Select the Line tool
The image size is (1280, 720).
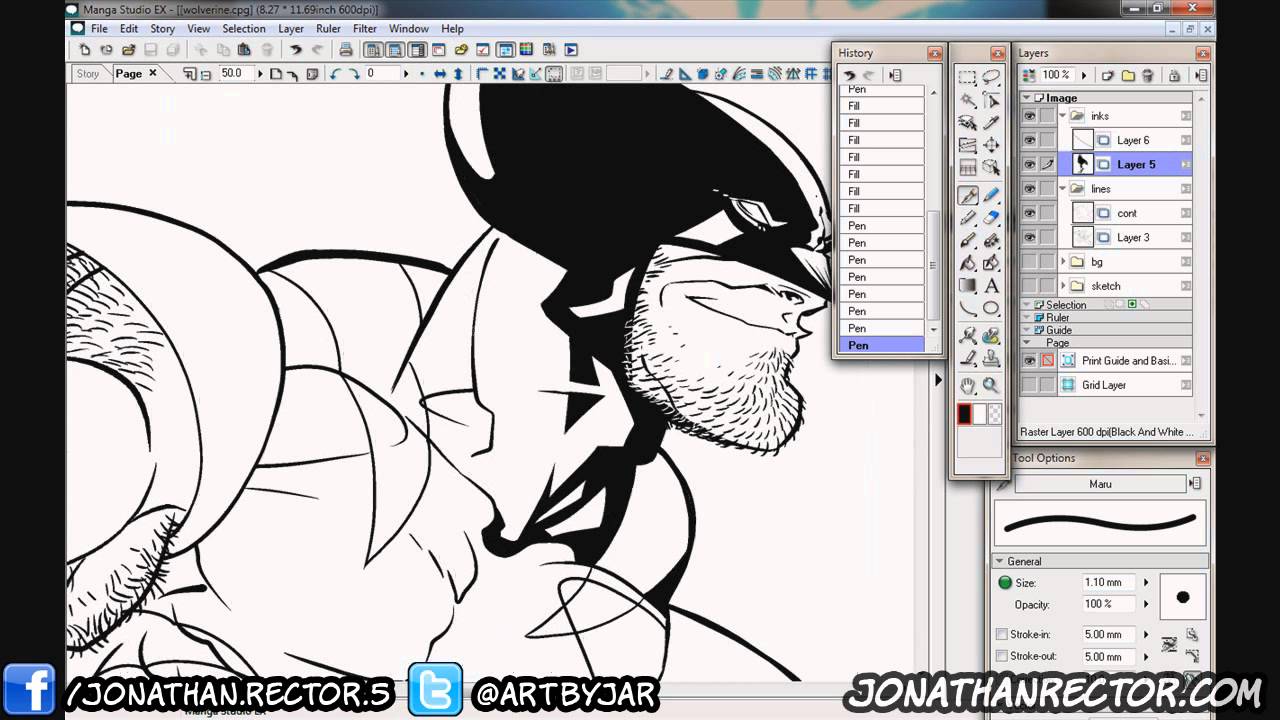pos(968,309)
